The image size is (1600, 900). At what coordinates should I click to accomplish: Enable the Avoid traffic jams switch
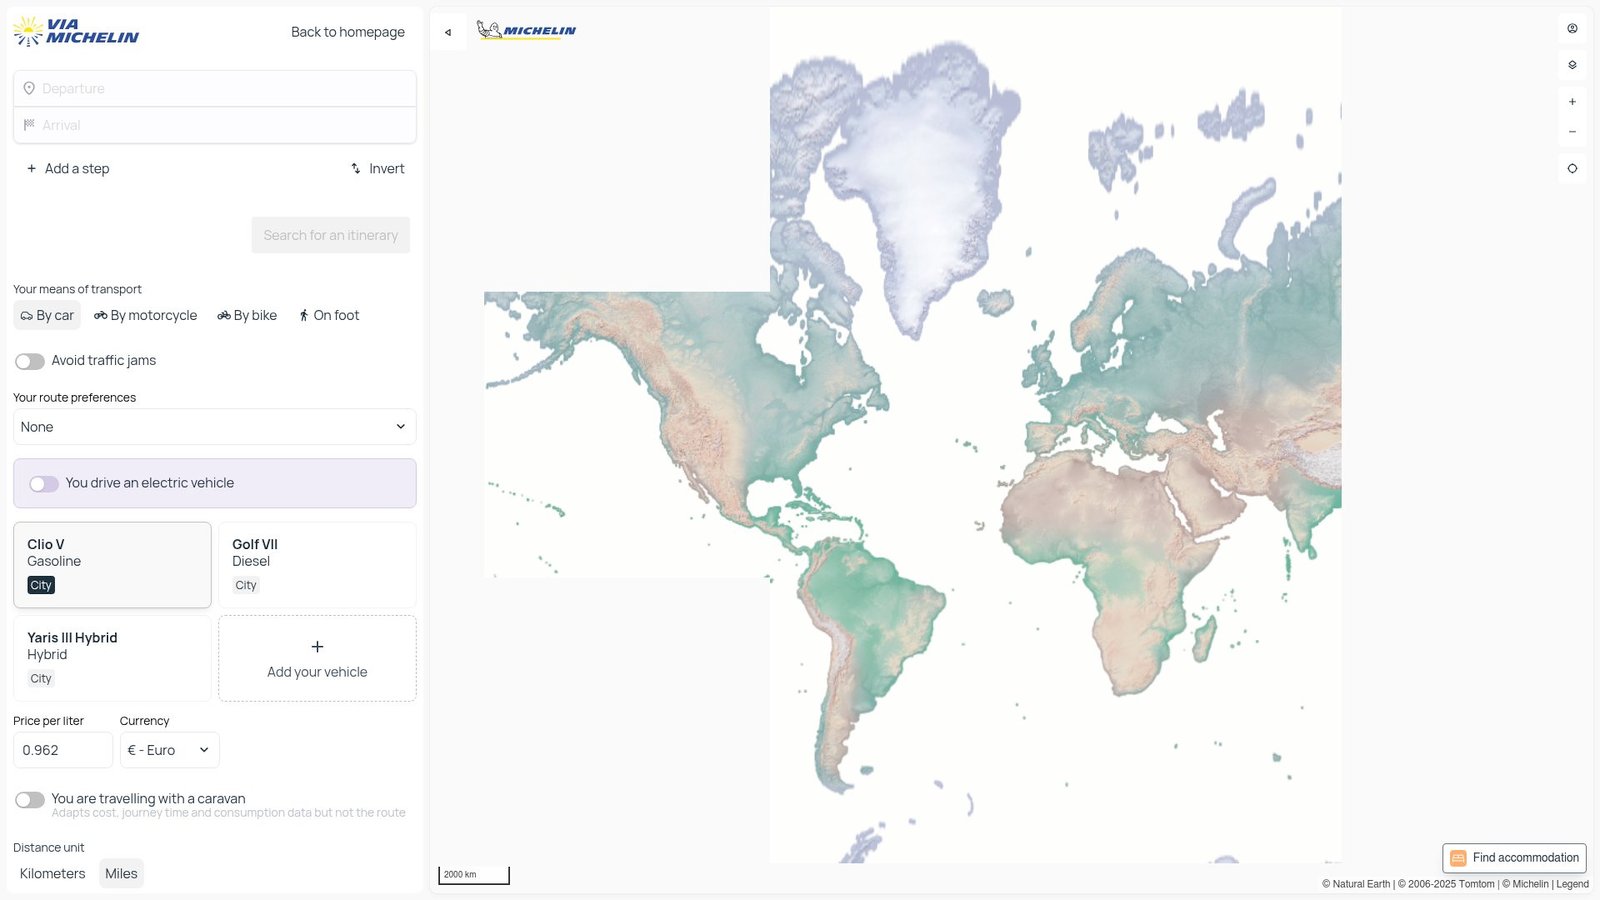(x=30, y=361)
